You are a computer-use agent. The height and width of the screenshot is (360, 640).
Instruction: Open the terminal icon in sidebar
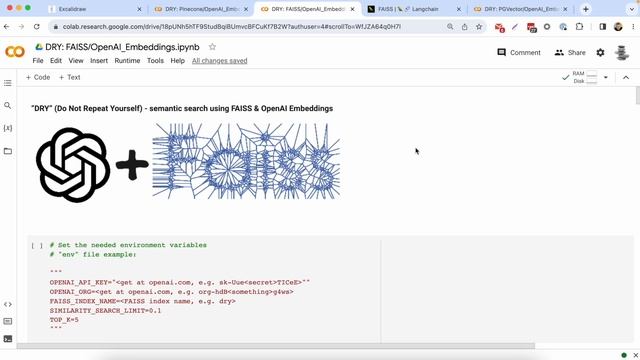tap(8, 339)
